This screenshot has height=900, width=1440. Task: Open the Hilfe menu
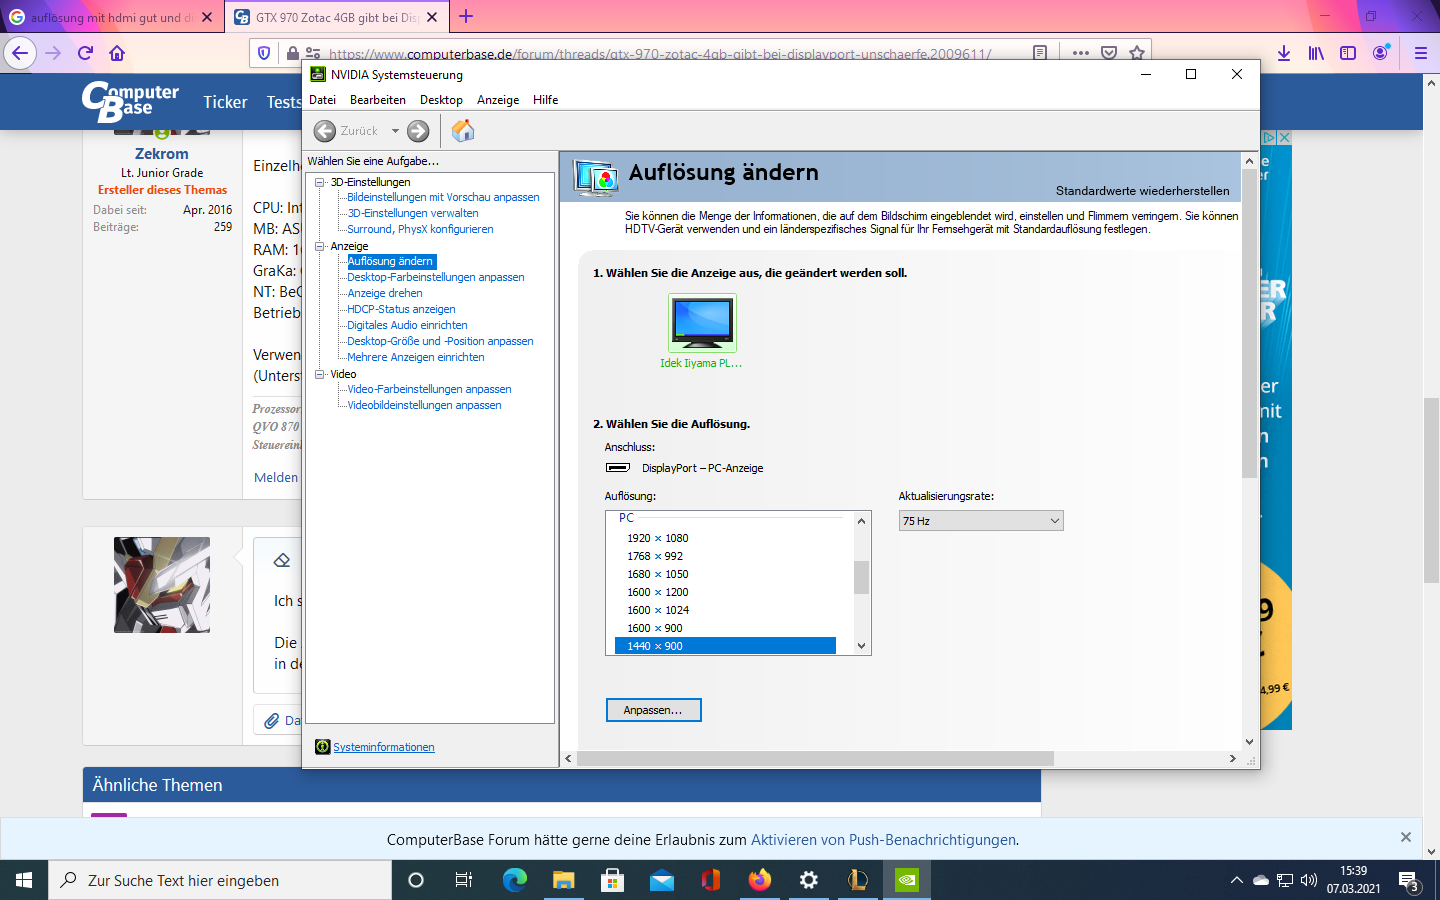click(545, 100)
